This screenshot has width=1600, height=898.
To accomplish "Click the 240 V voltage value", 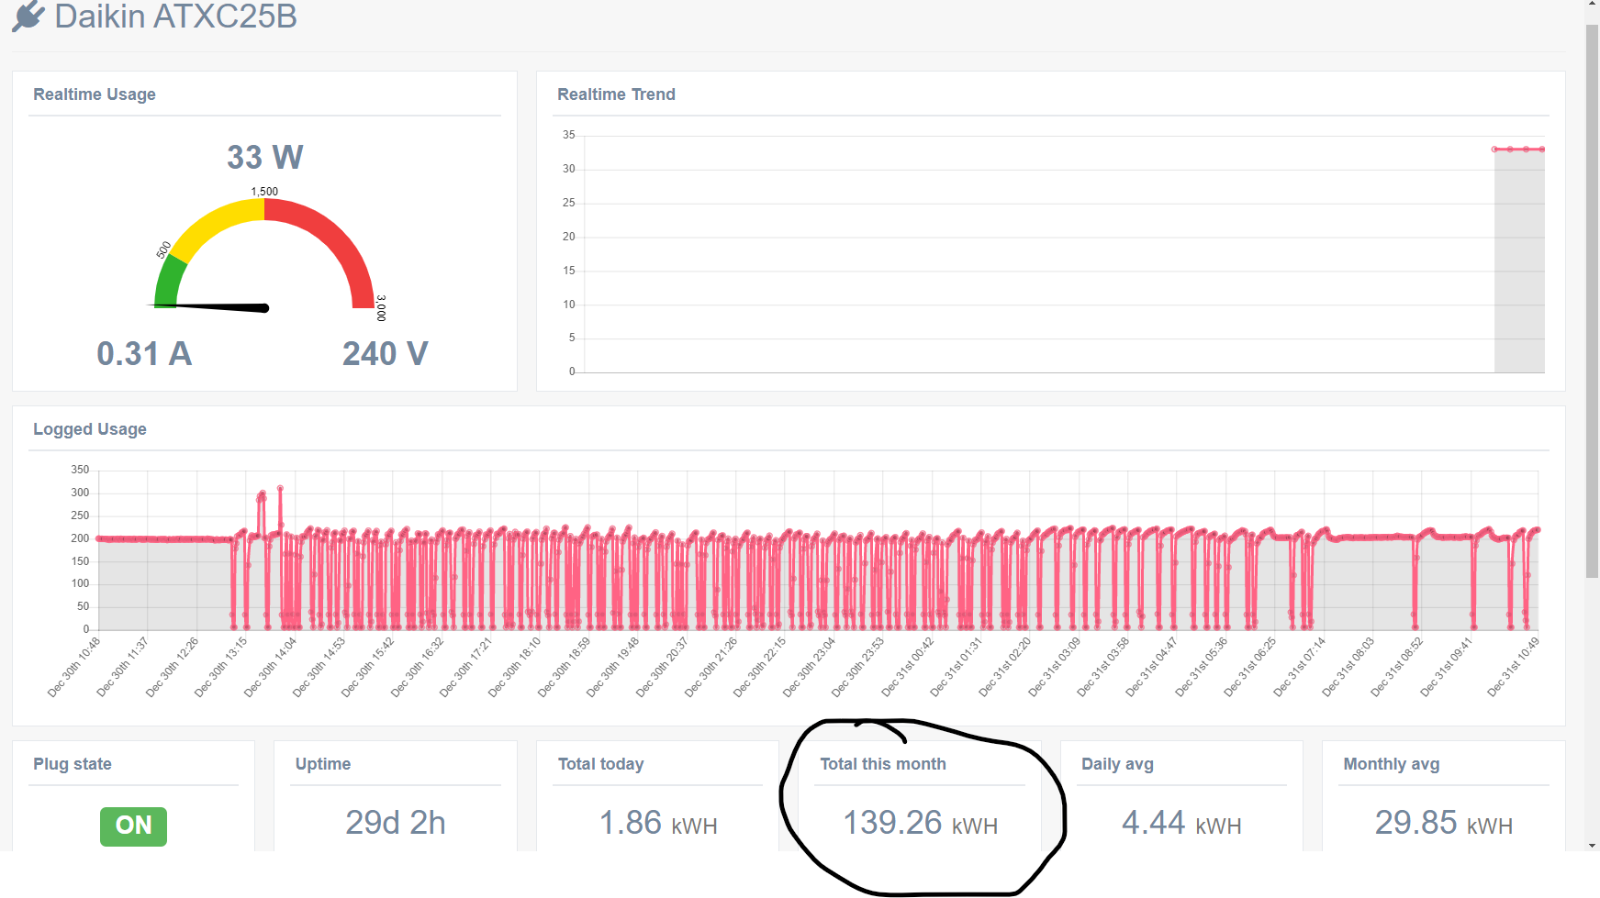I will (x=385, y=353).
